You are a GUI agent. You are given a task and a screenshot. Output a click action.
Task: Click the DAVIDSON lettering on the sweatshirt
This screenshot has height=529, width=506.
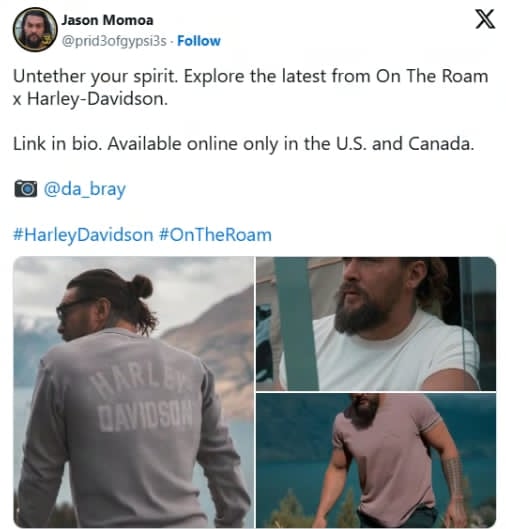[146, 416]
